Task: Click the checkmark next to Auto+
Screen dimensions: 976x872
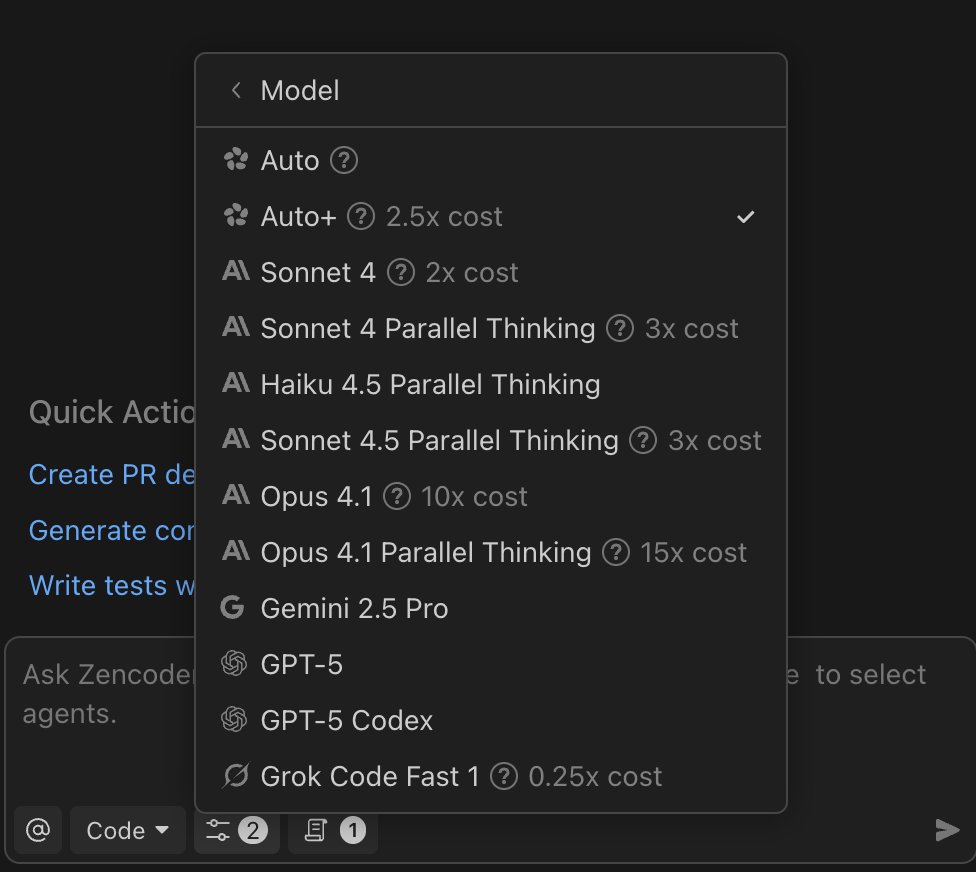Action: click(745, 215)
